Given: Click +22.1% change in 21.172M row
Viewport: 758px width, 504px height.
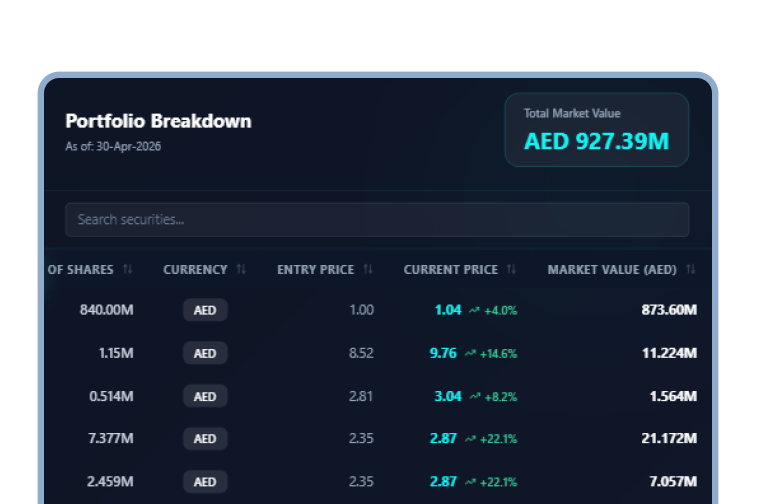Looking at the screenshot, I should [498, 439].
